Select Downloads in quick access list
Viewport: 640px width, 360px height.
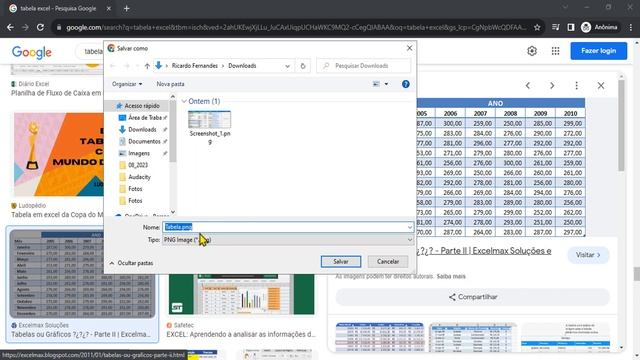click(142, 129)
